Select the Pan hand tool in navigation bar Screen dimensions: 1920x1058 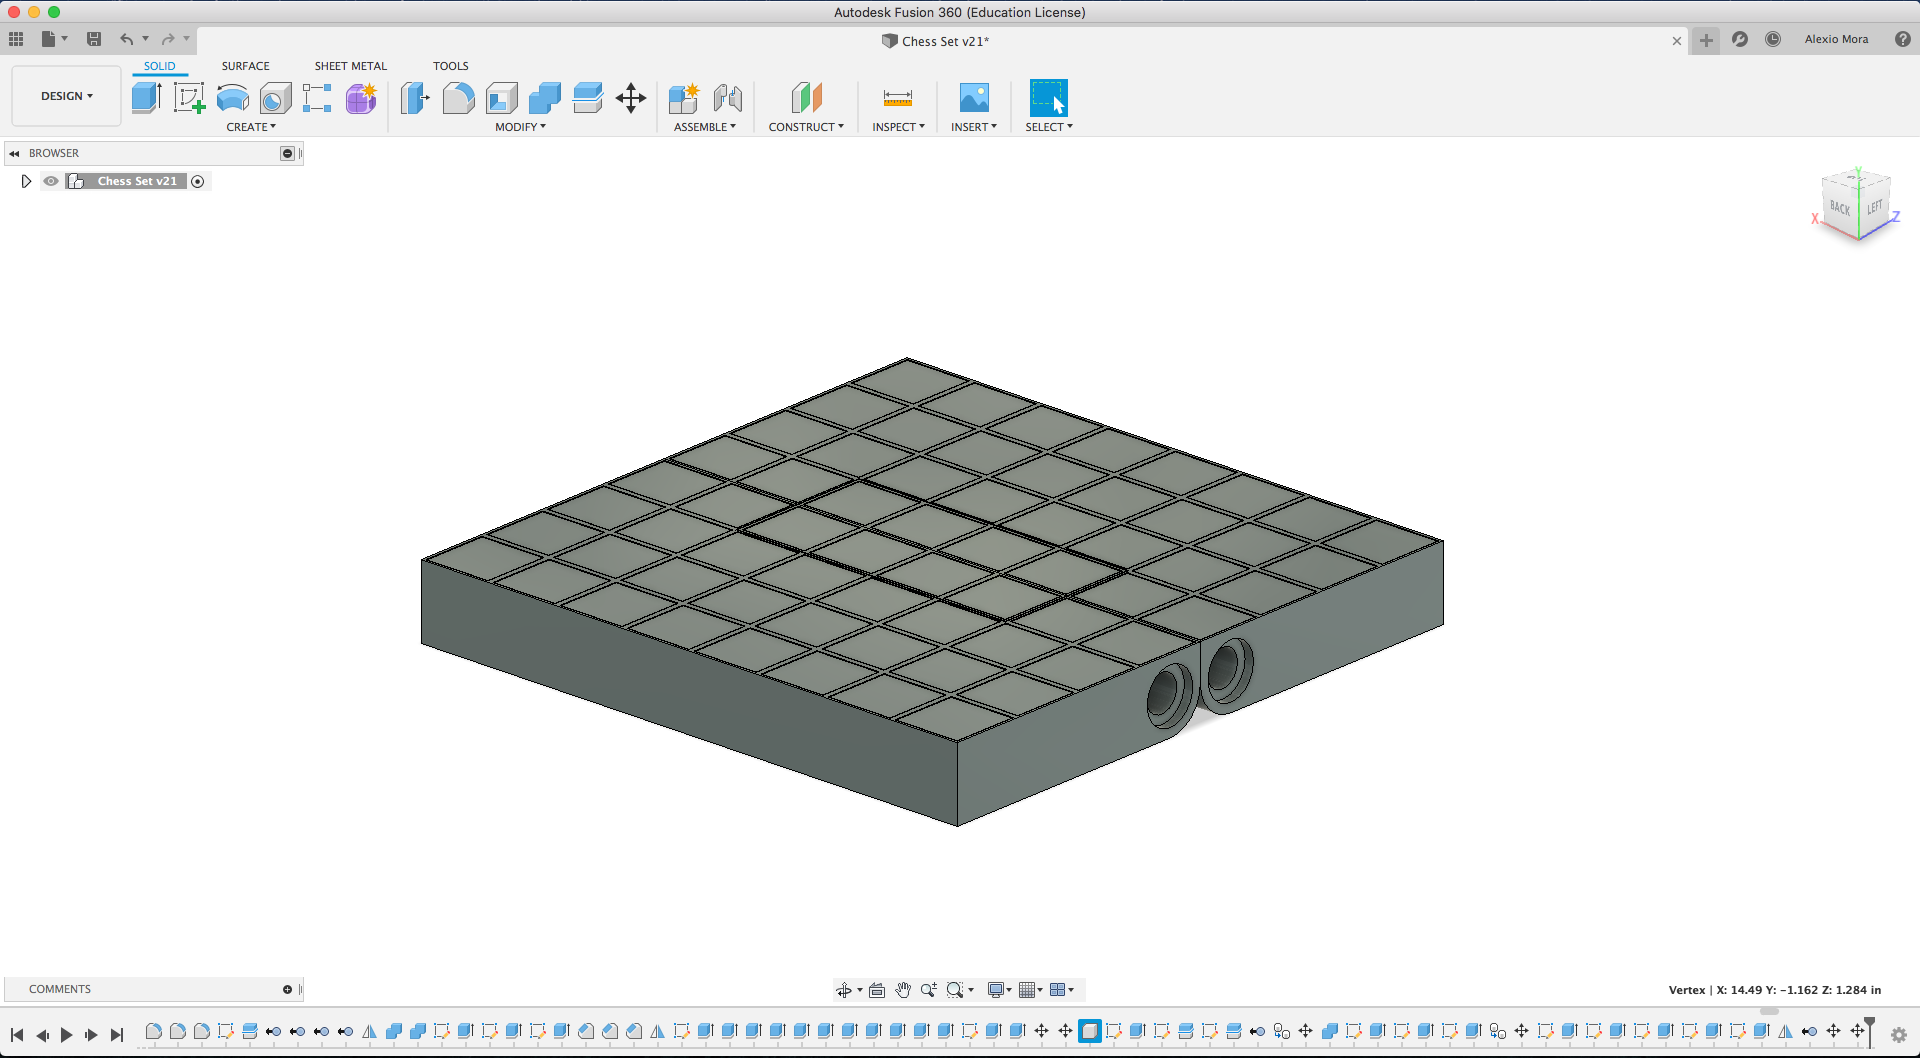(x=903, y=990)
